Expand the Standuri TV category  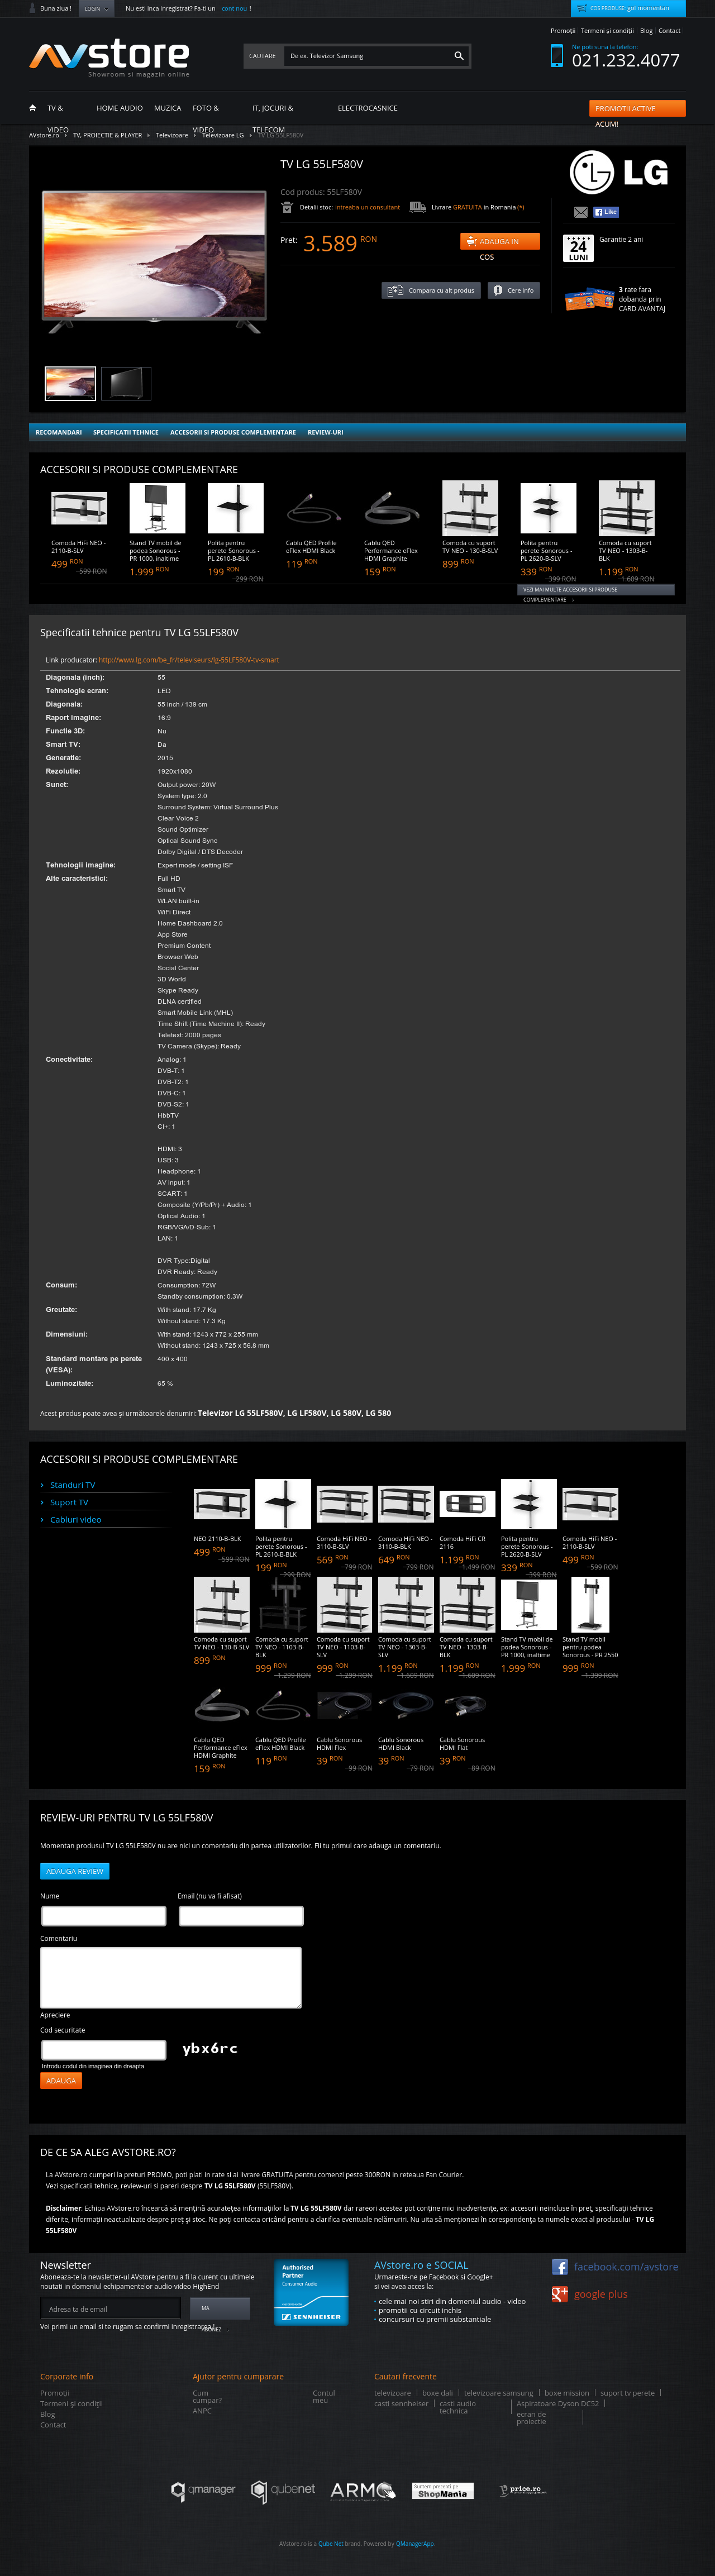73,1485
